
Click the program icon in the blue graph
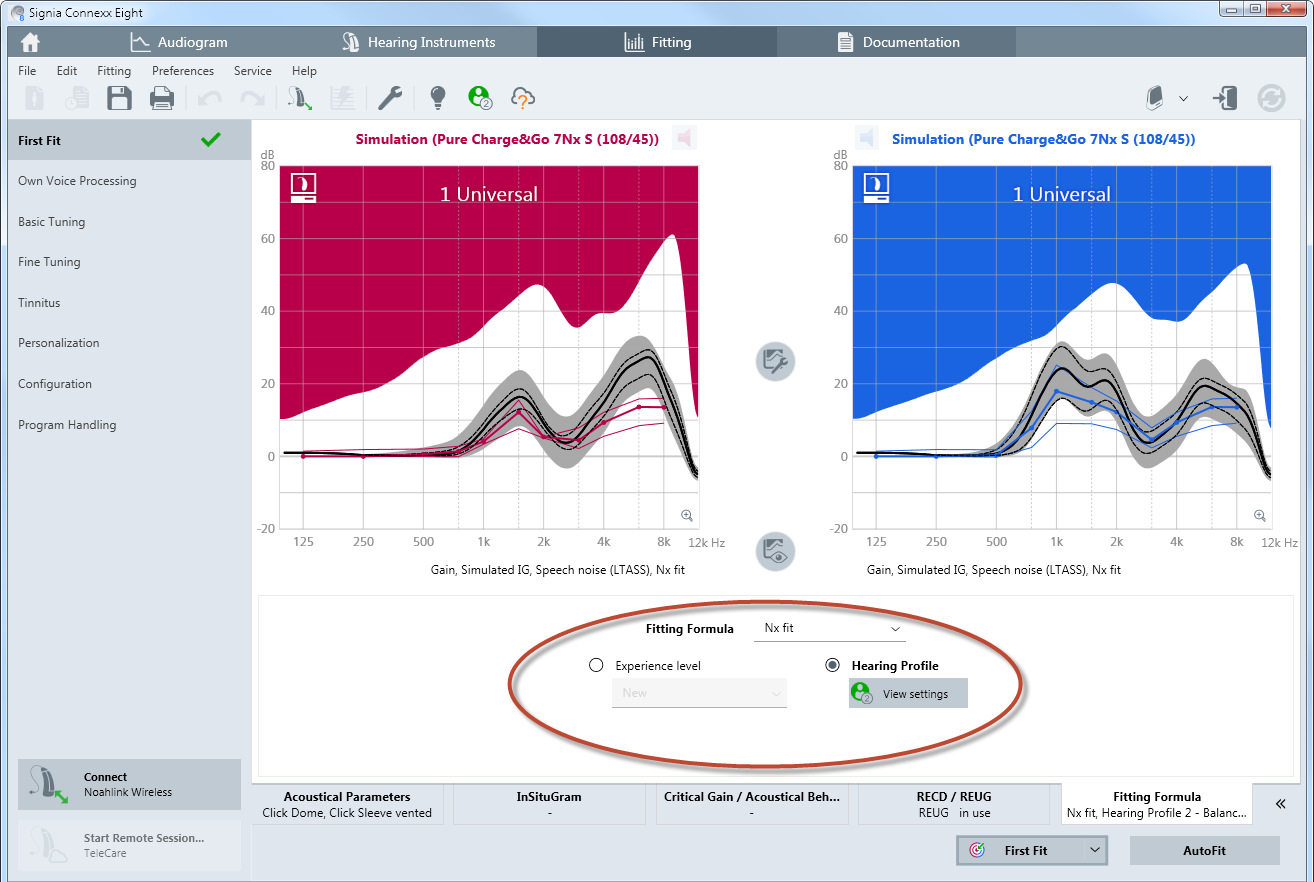pyautogui.click(x=877, y=188)
